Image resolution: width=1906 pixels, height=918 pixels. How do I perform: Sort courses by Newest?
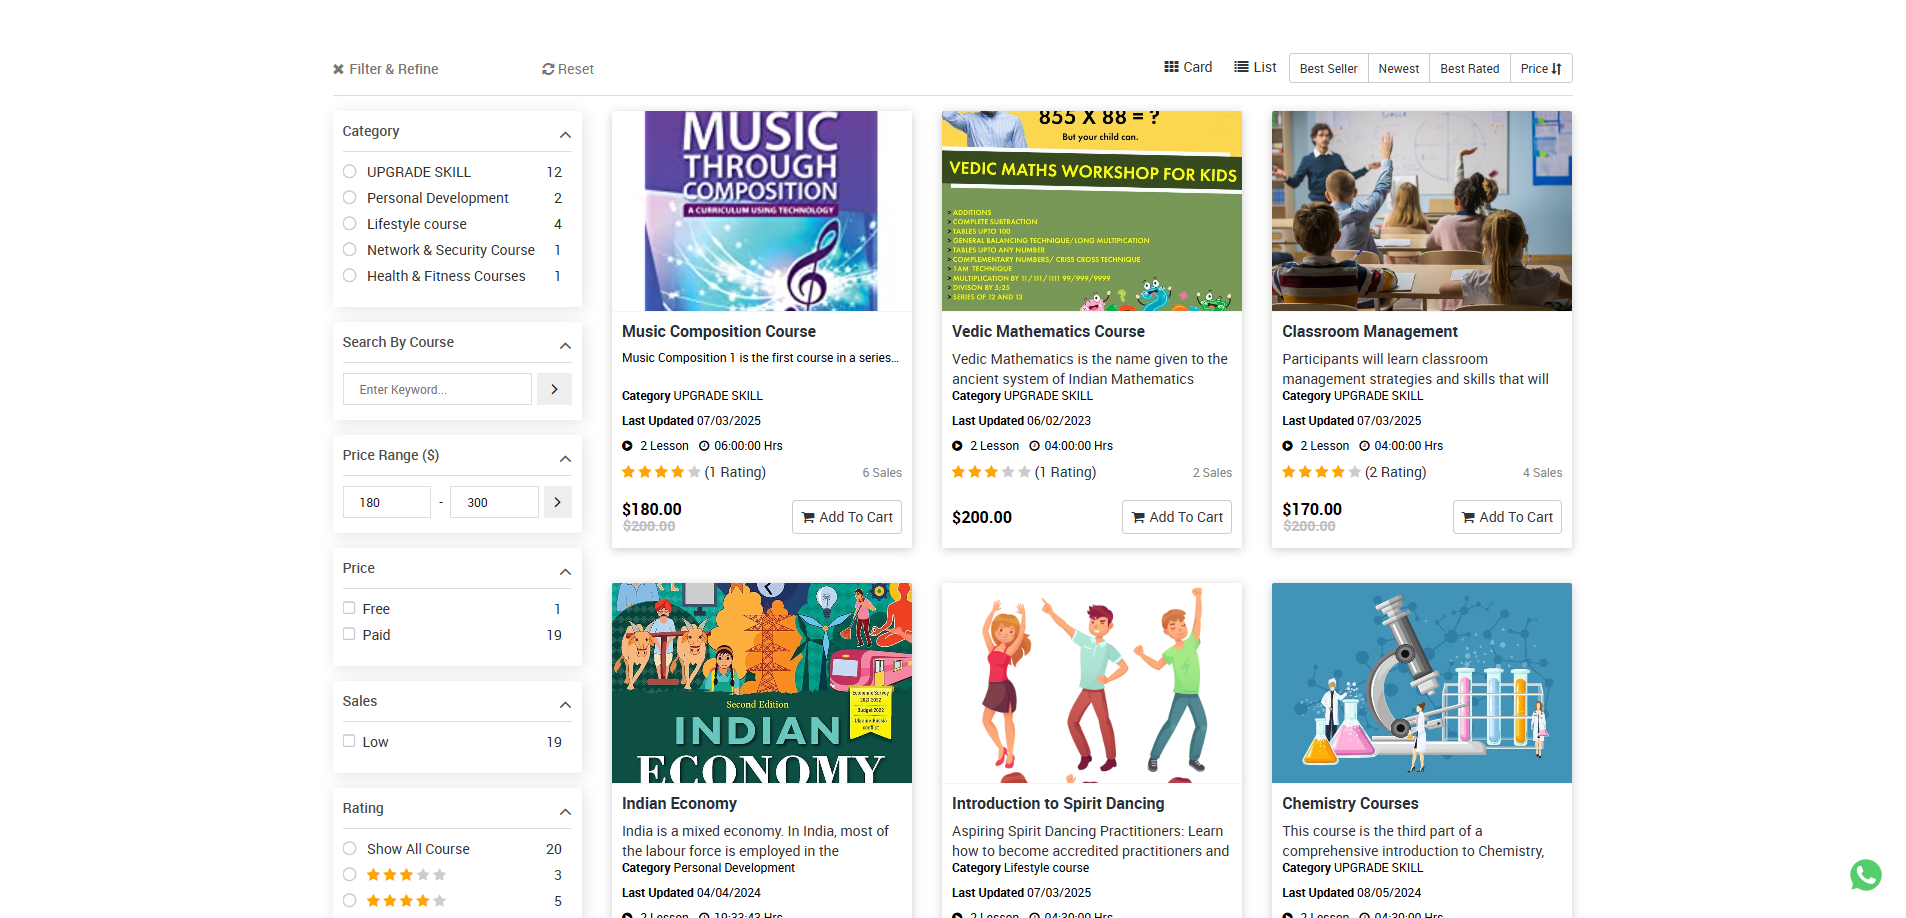[x=1398, y=68]
